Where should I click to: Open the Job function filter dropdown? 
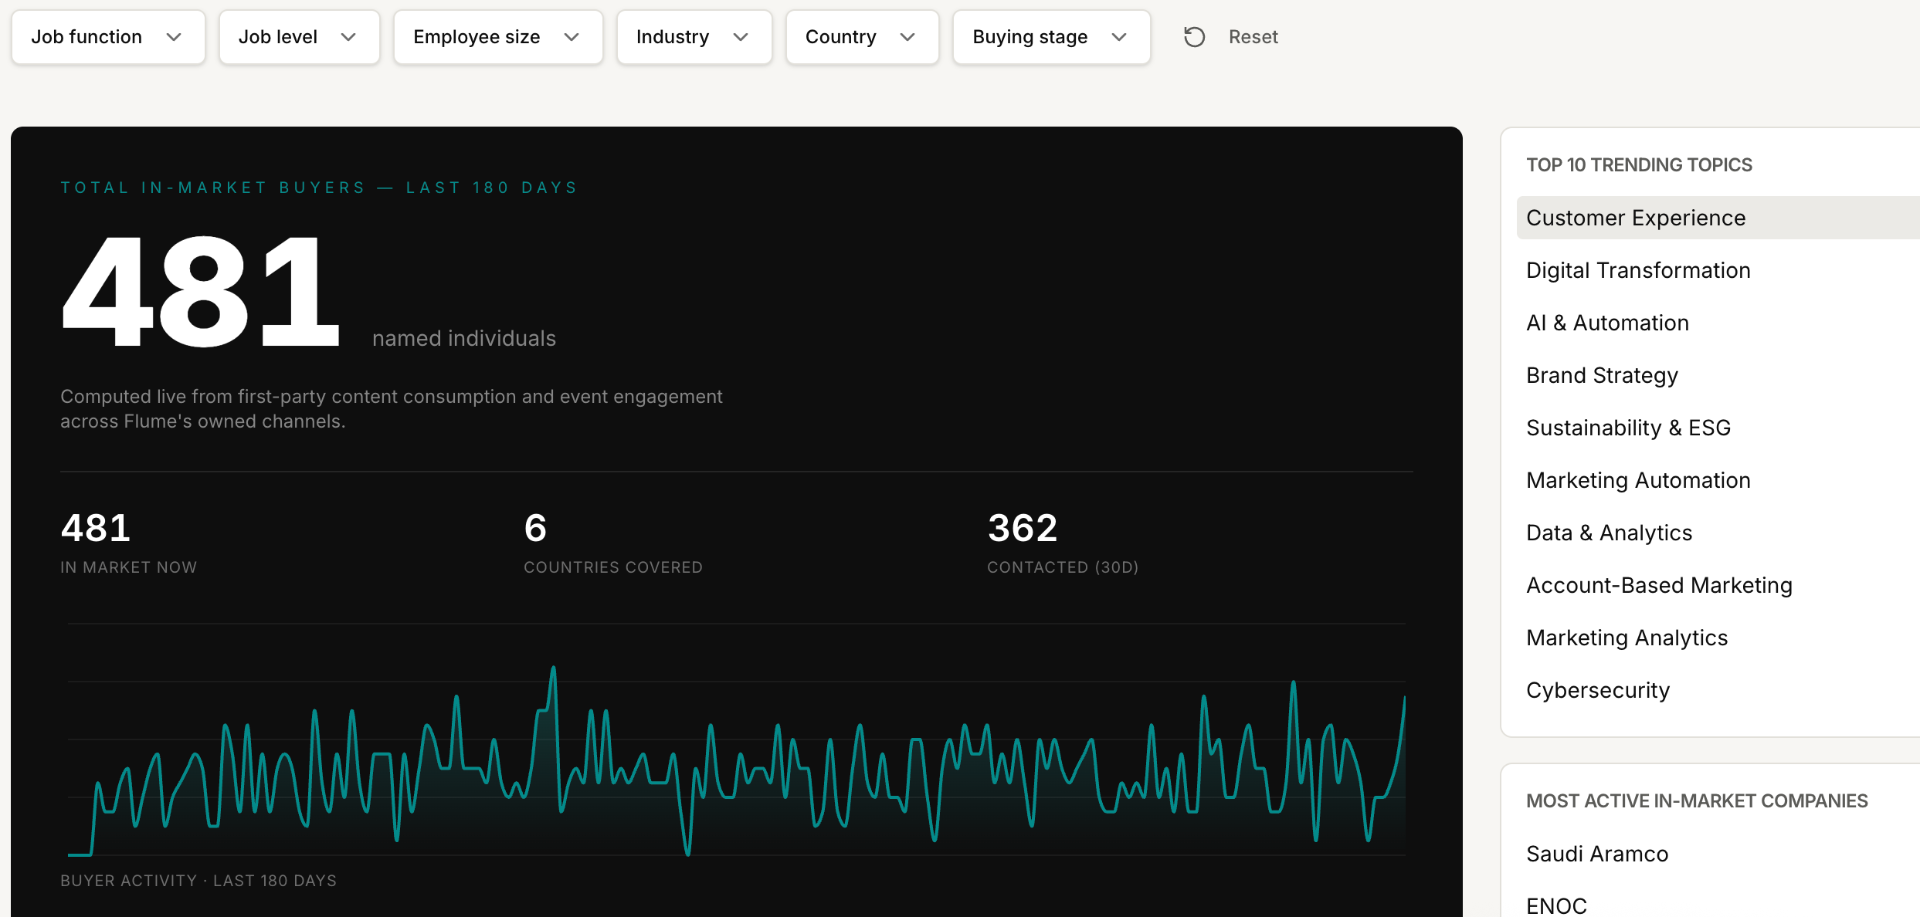[x=108, y=37]
